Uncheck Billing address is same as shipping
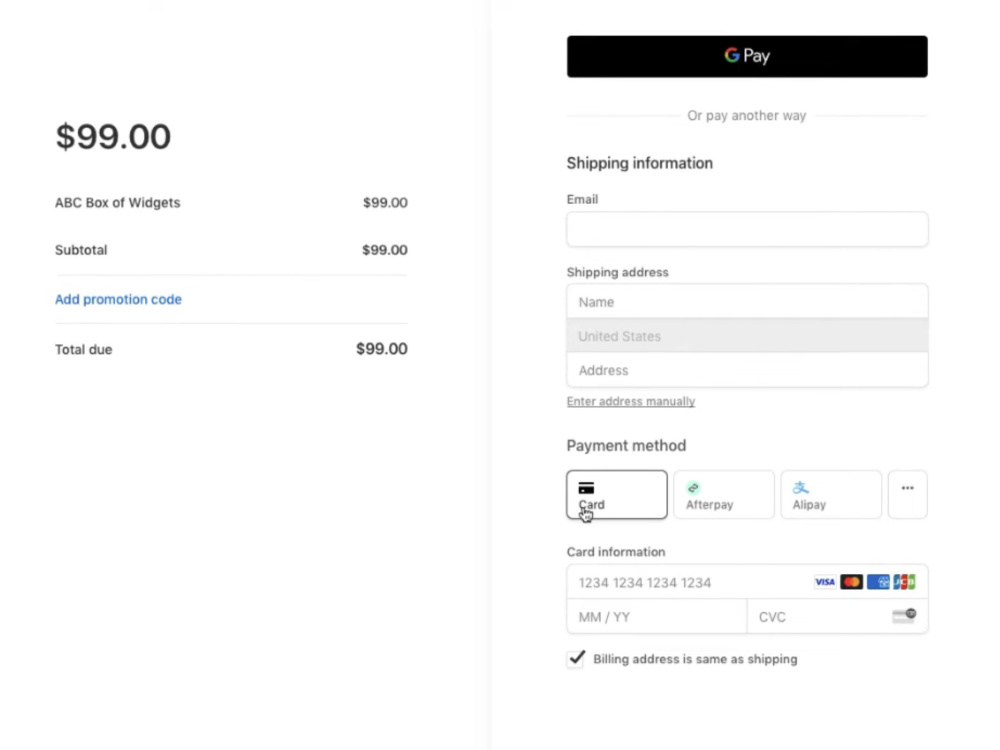 click(x=576, y=658)
